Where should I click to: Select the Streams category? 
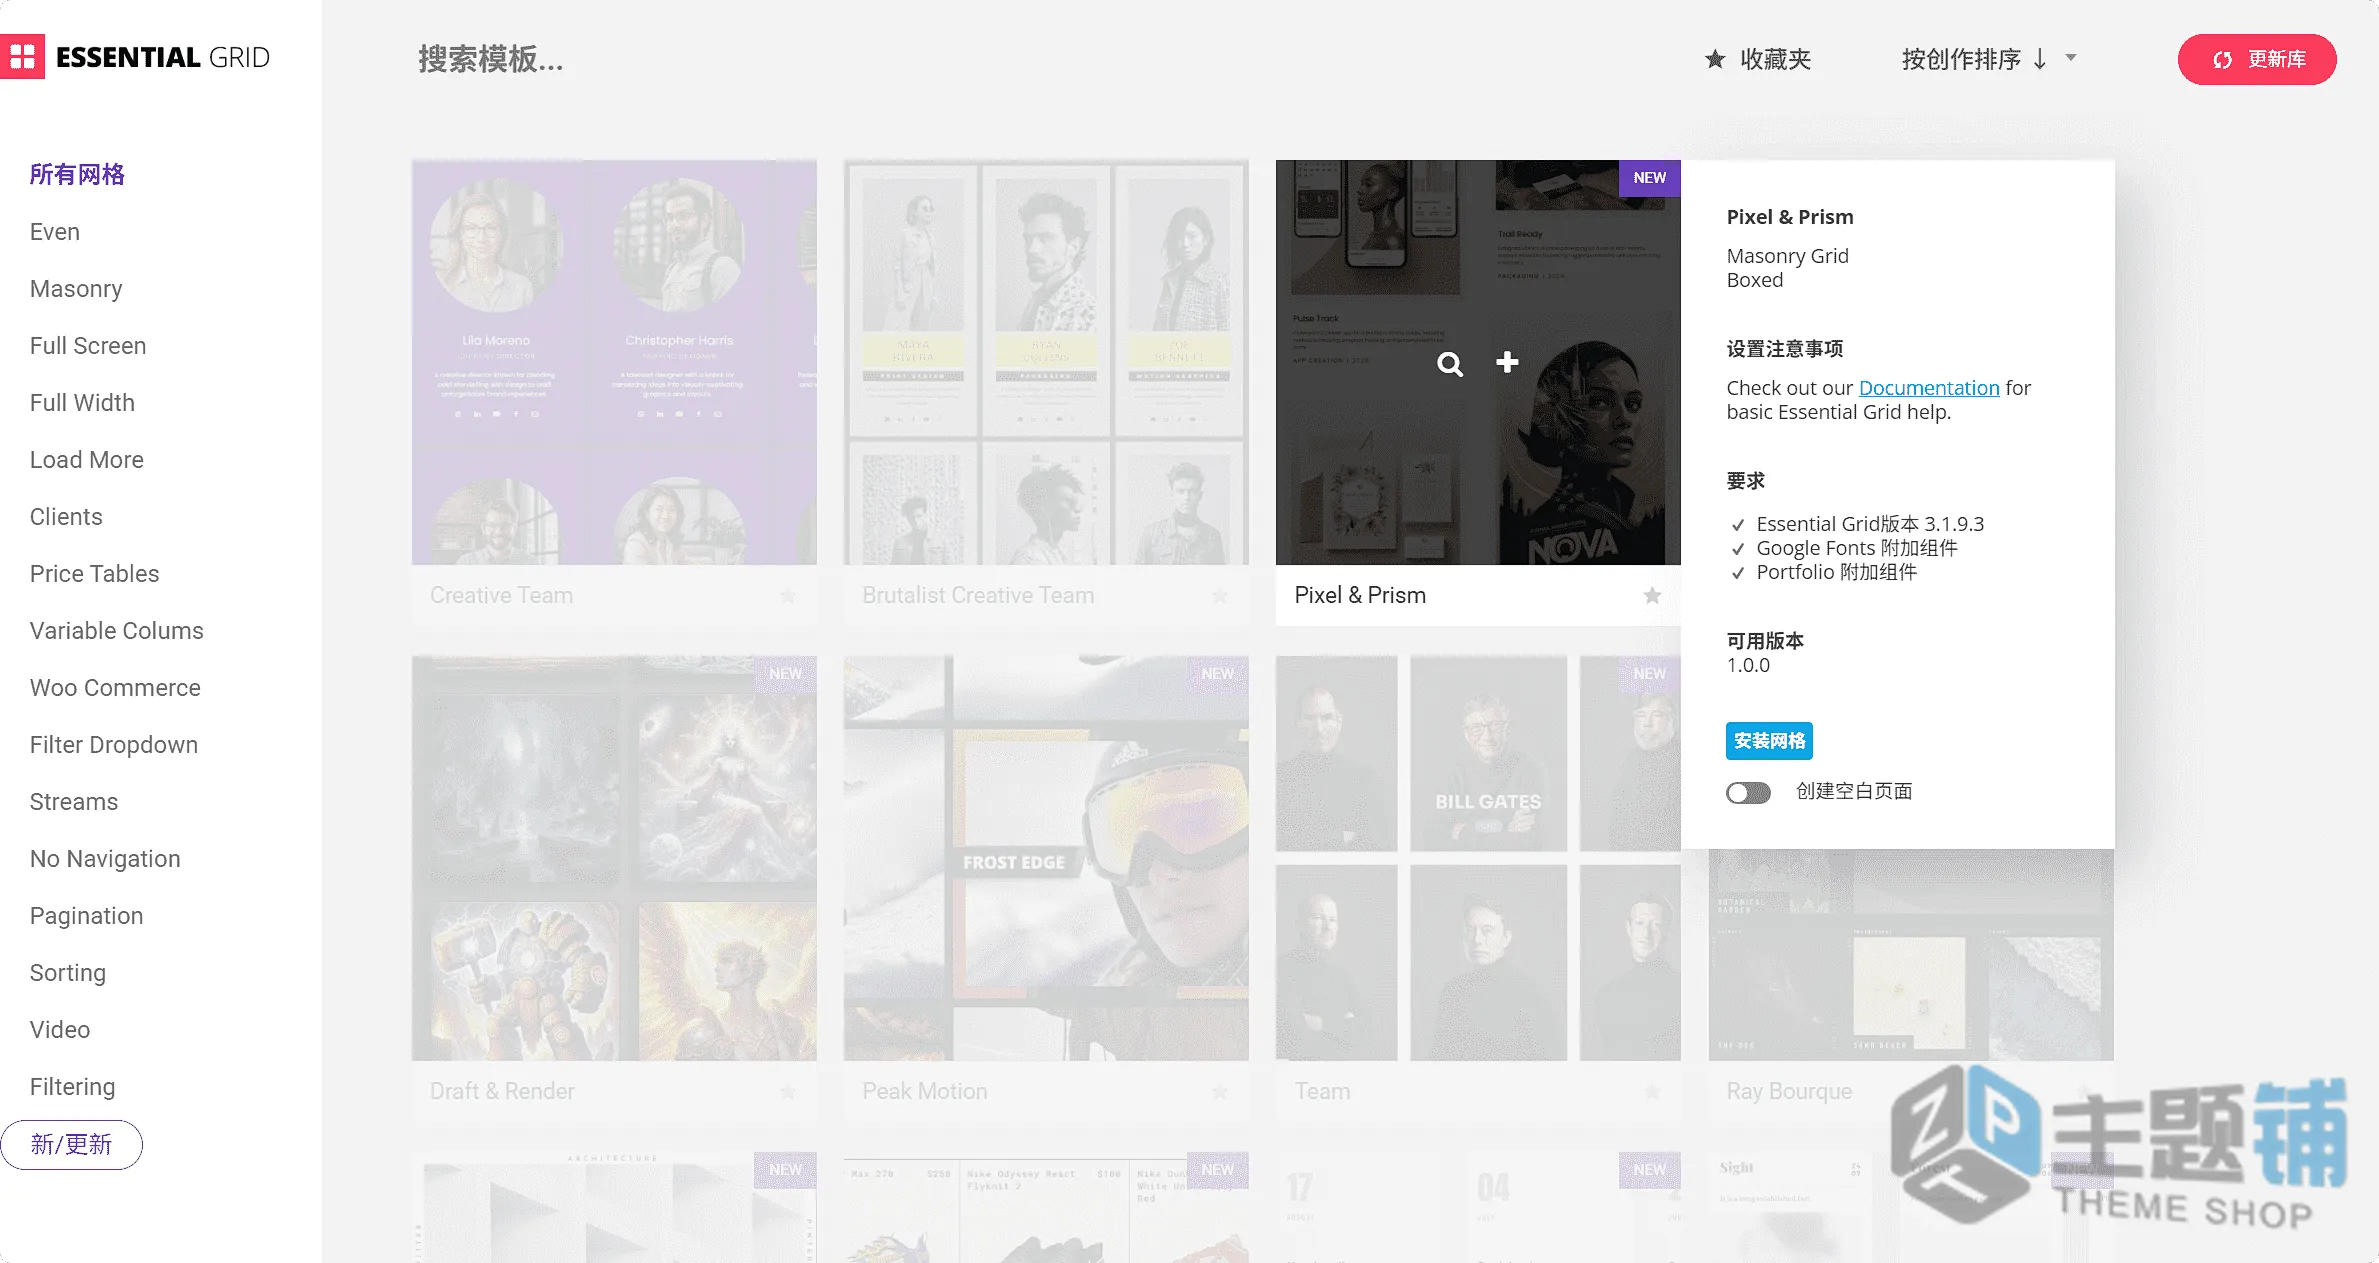74,802
